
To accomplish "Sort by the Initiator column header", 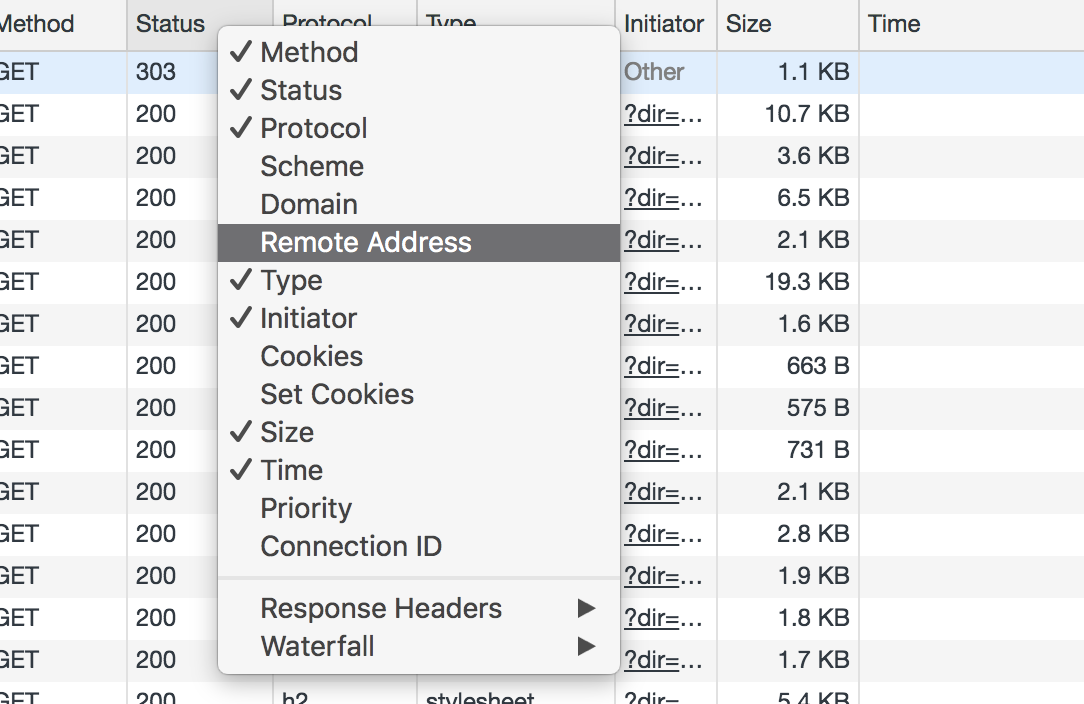I will [x=666, y=24].
